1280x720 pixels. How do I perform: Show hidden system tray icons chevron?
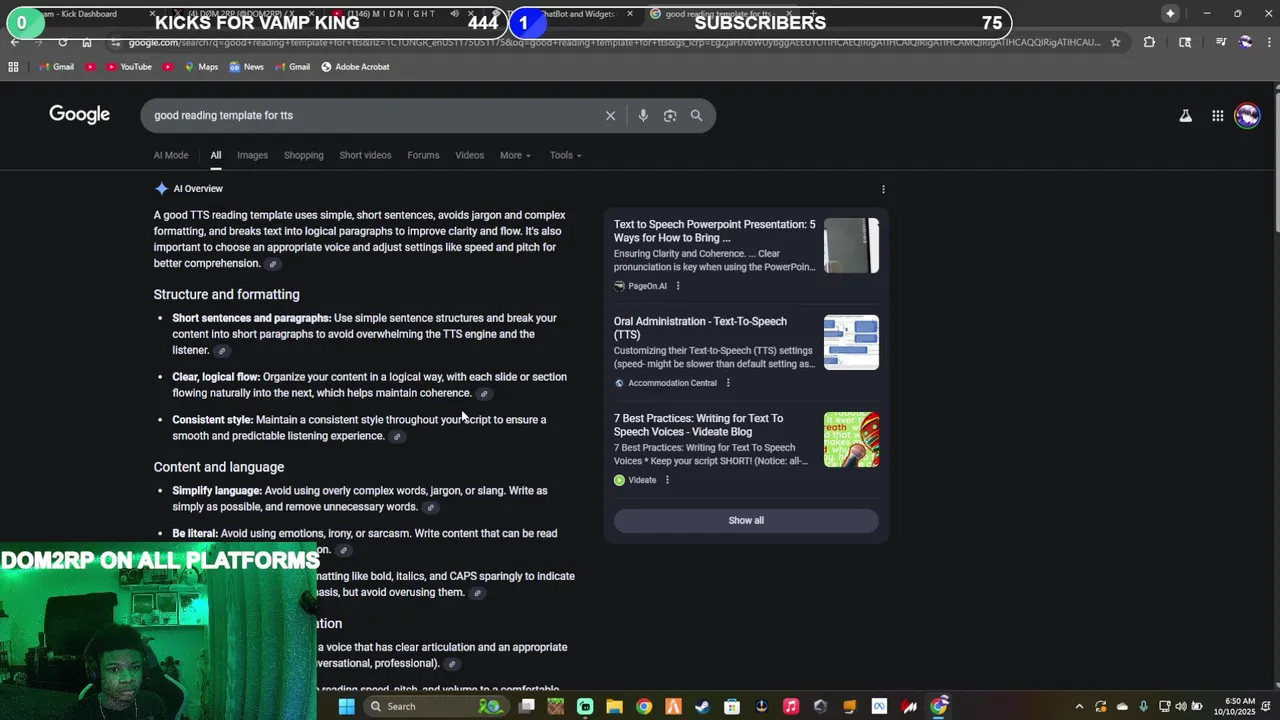coord(1079,707)
